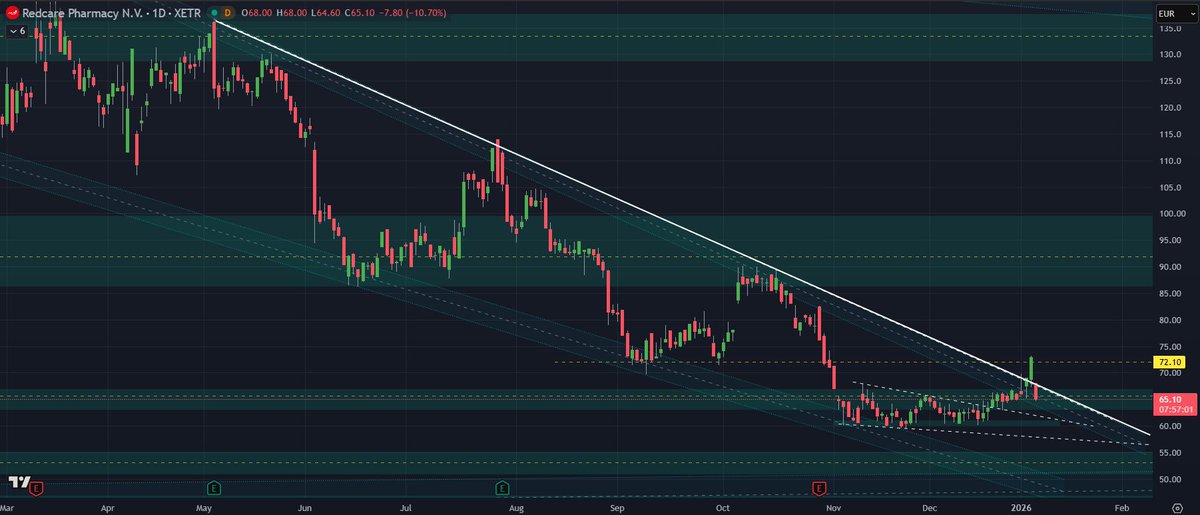Open the chart settings gear icon
1200x515 pixels.
tap(1176, 507)
